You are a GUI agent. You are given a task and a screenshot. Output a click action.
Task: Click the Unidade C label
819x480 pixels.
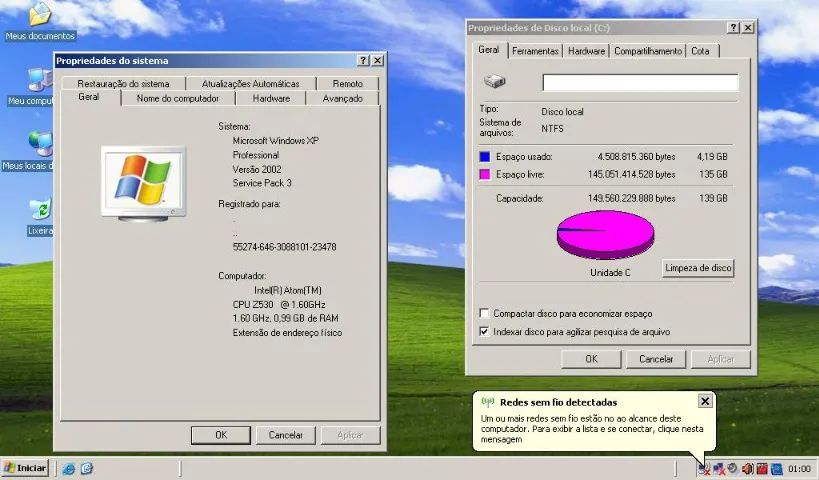click(x=610, y=273)
